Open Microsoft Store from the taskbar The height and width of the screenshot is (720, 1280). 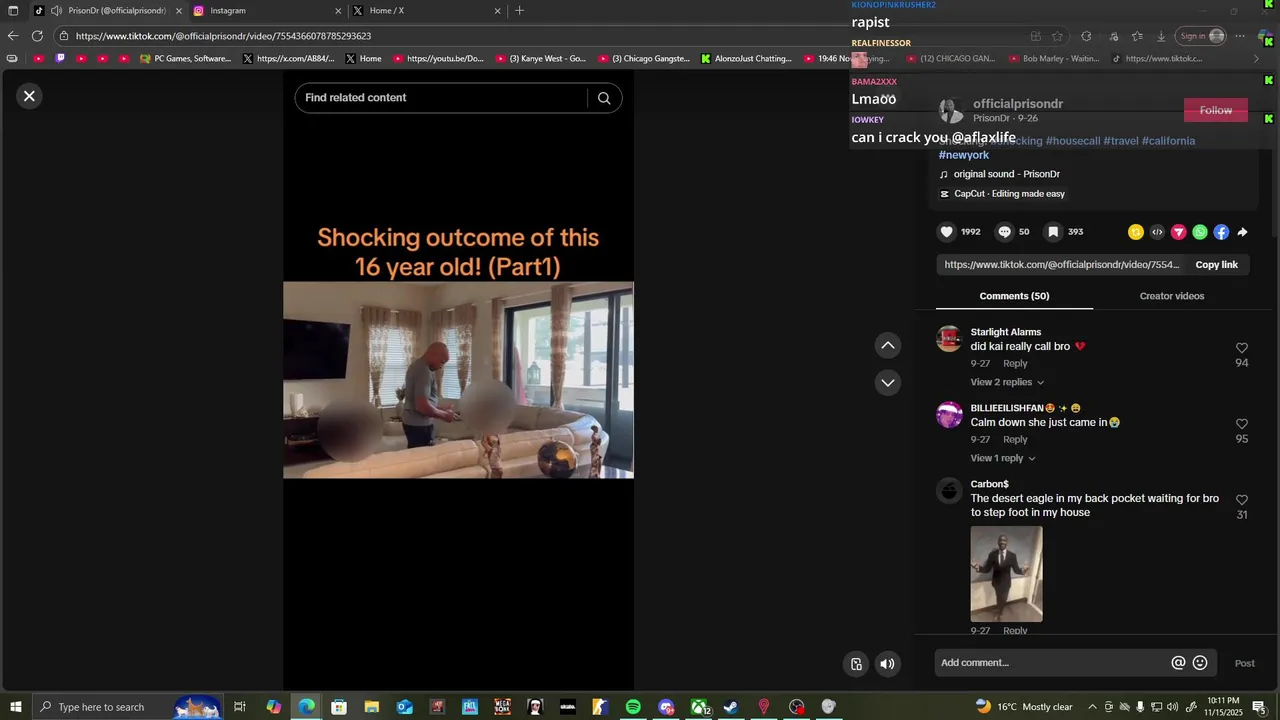click(339, 707)
